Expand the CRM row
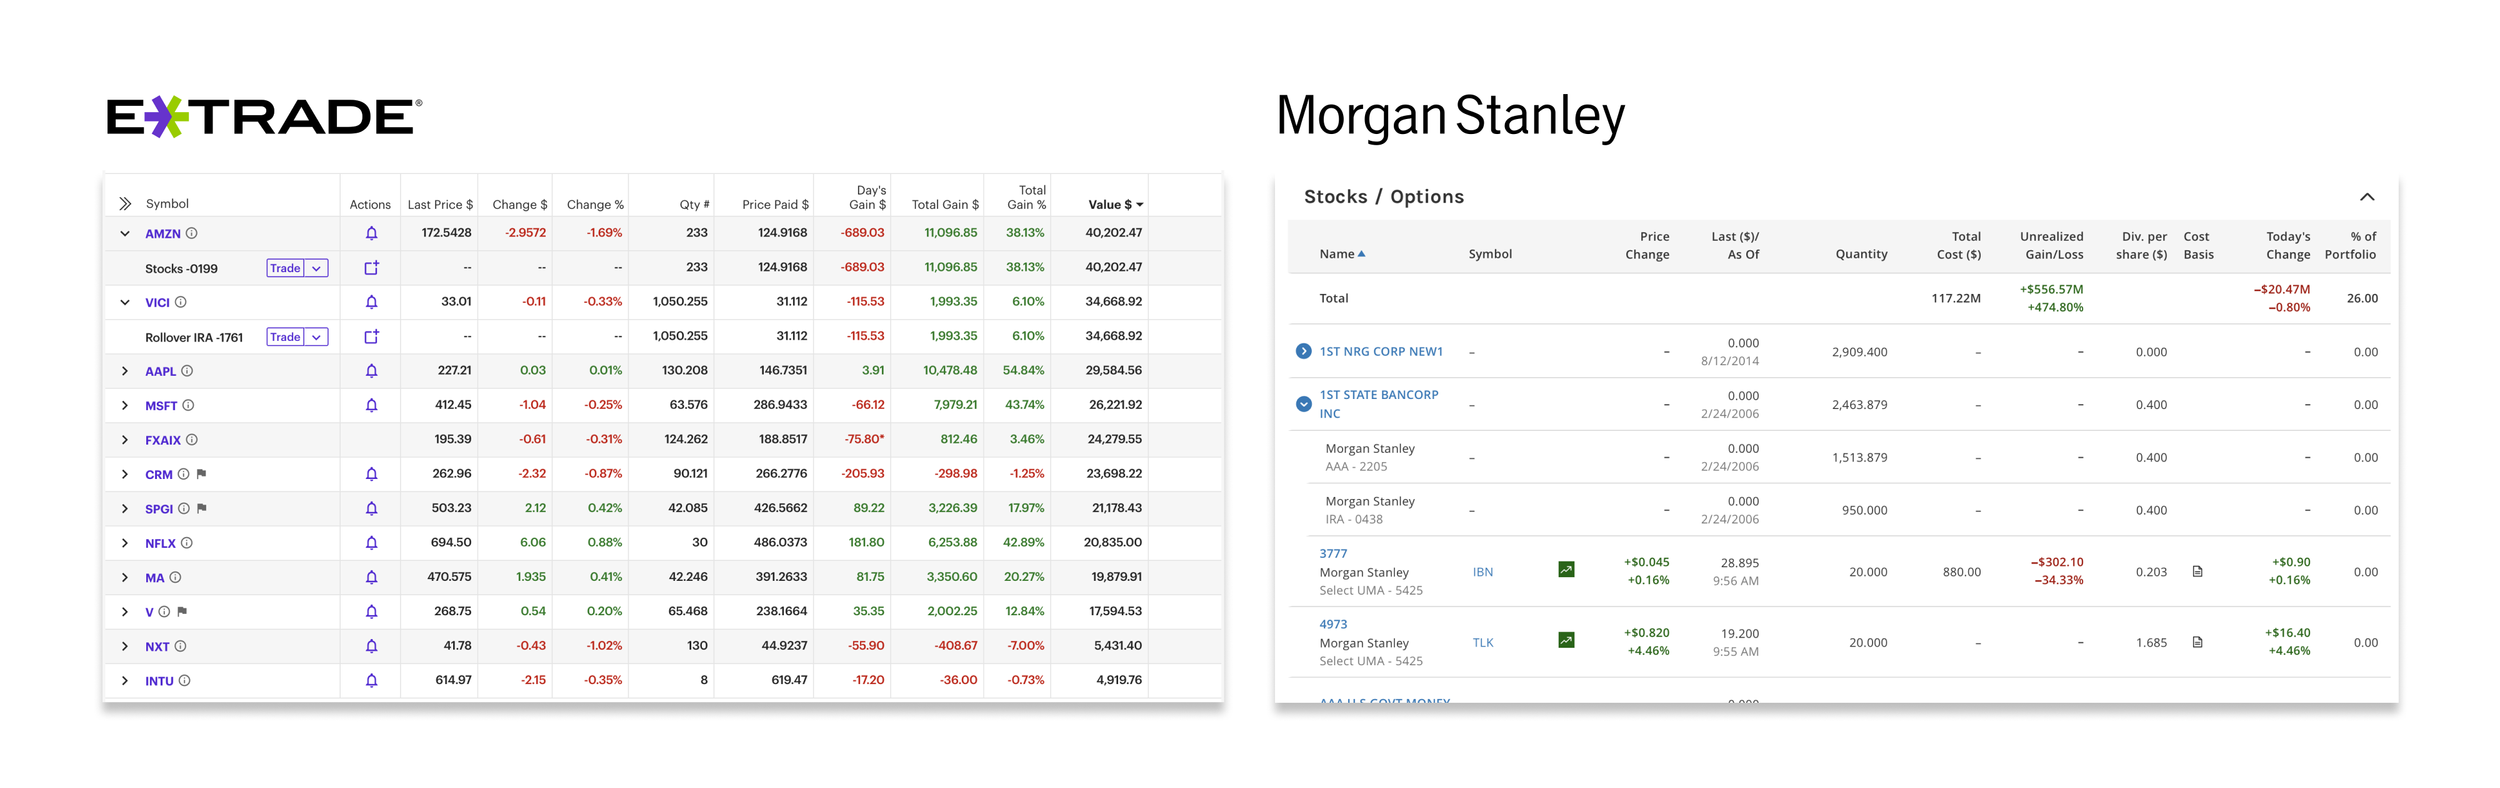The width and height of the screenshot is (2500, 788). click(125, 474)
